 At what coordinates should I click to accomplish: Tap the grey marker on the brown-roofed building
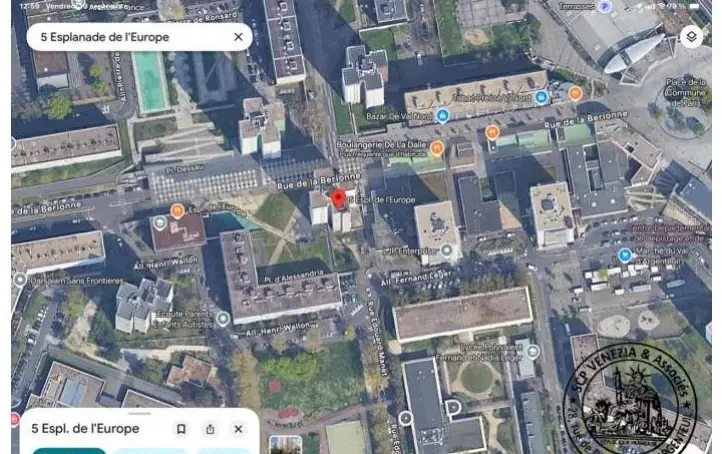[159, 222]
